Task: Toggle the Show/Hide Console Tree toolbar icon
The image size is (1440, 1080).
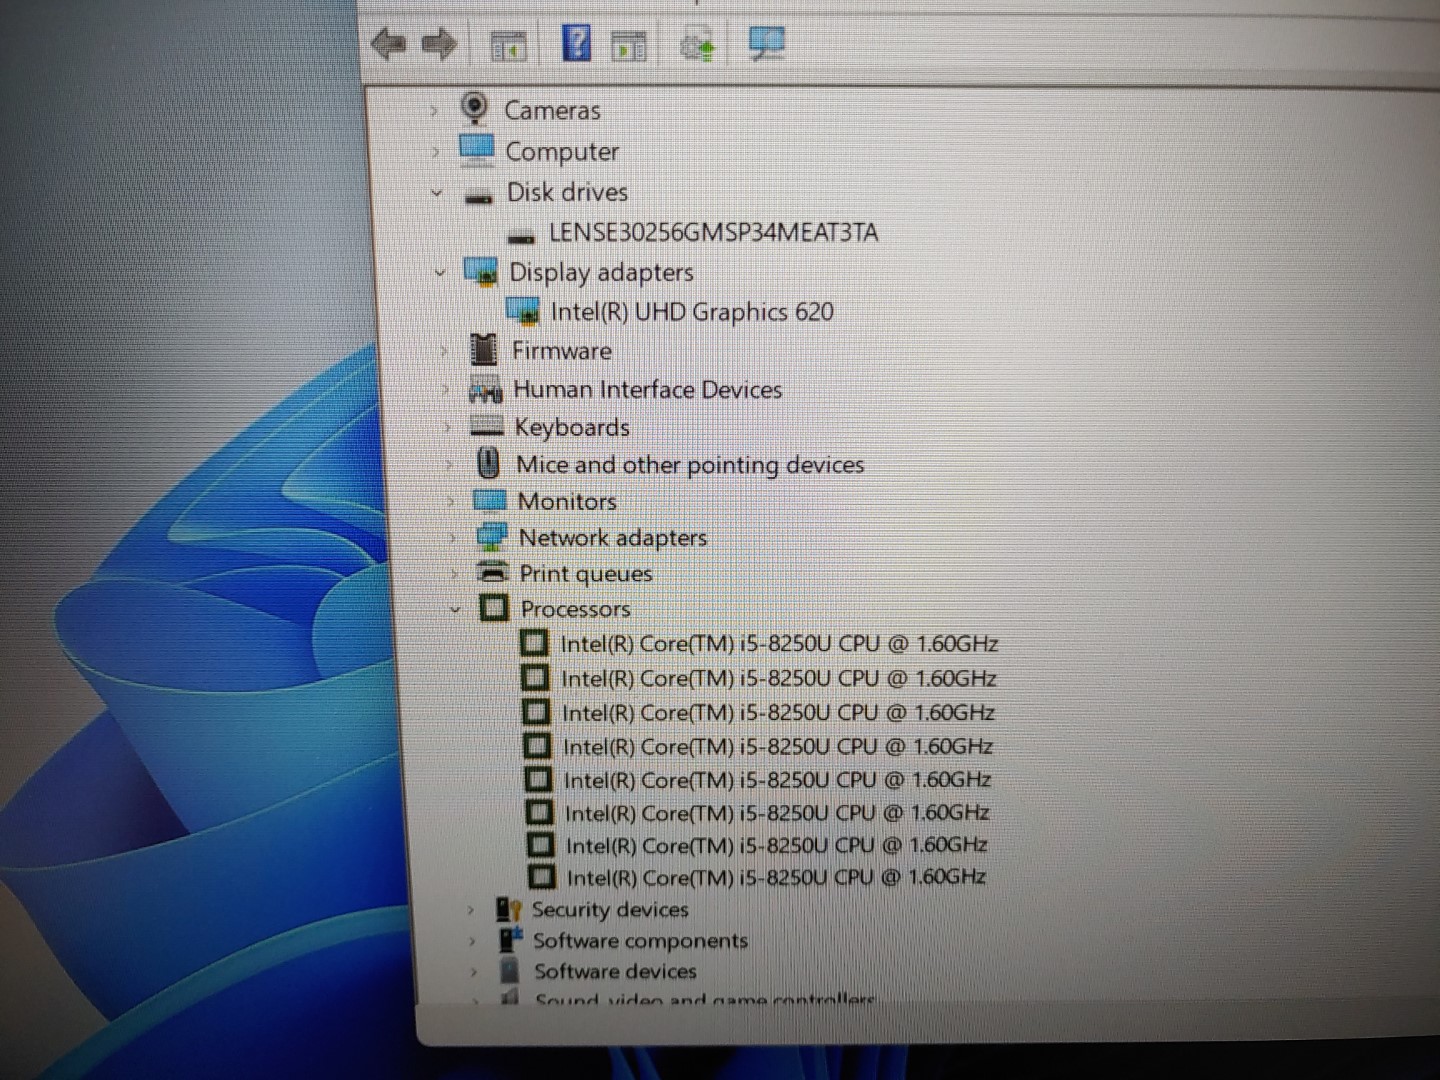Action: [x=508, y=46]
